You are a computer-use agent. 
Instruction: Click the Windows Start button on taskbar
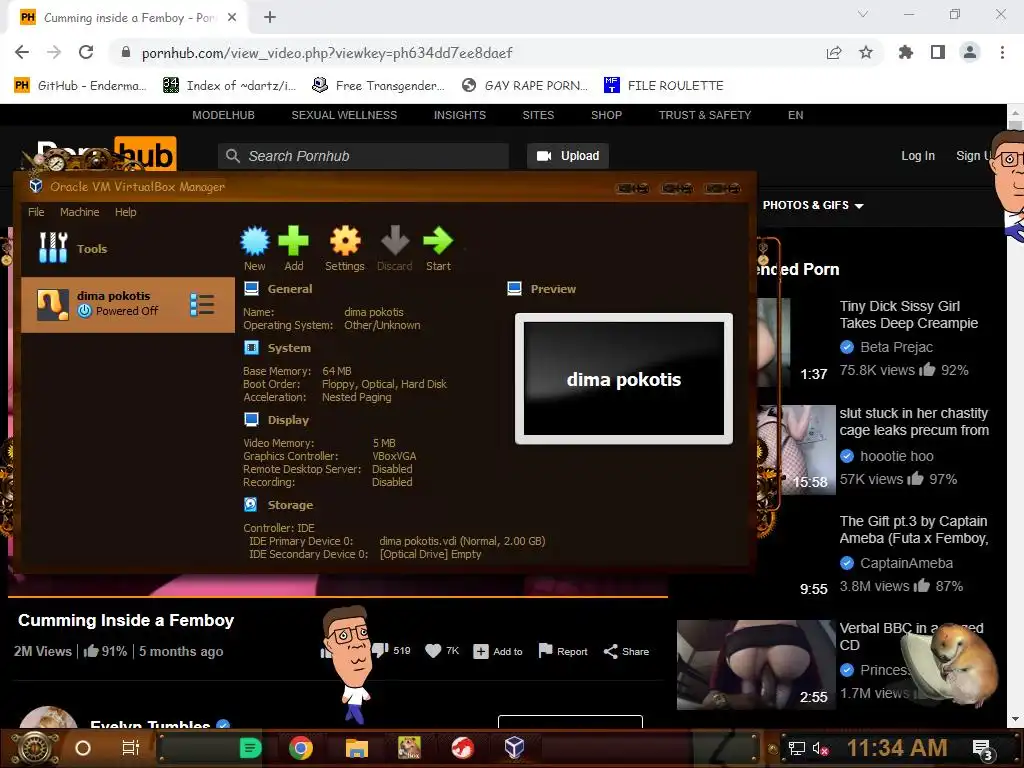[x=35, y=748]
